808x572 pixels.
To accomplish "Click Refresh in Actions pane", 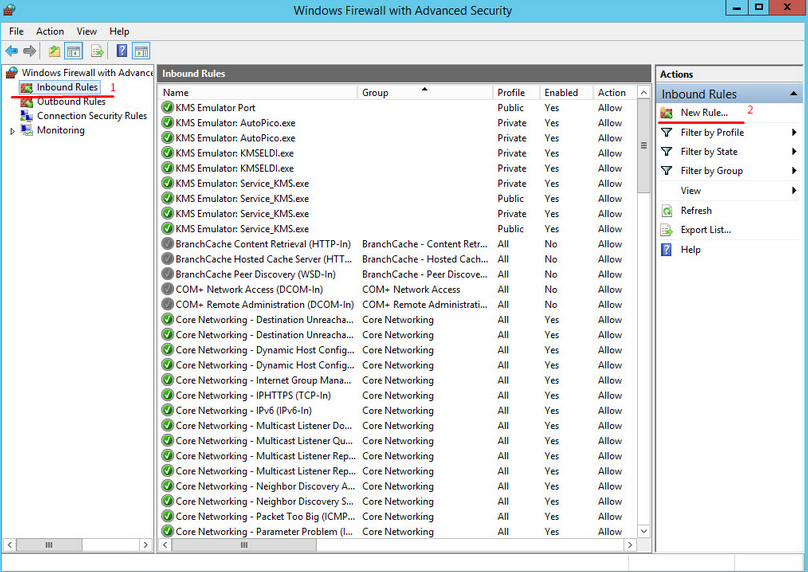I will coord(696,211).
